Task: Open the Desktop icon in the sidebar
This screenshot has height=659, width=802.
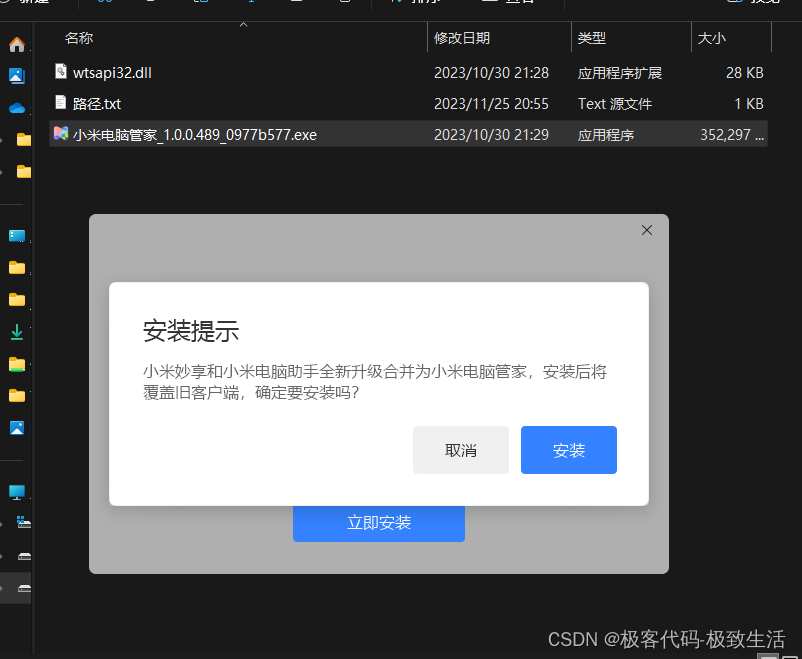Action: [17, 235]
